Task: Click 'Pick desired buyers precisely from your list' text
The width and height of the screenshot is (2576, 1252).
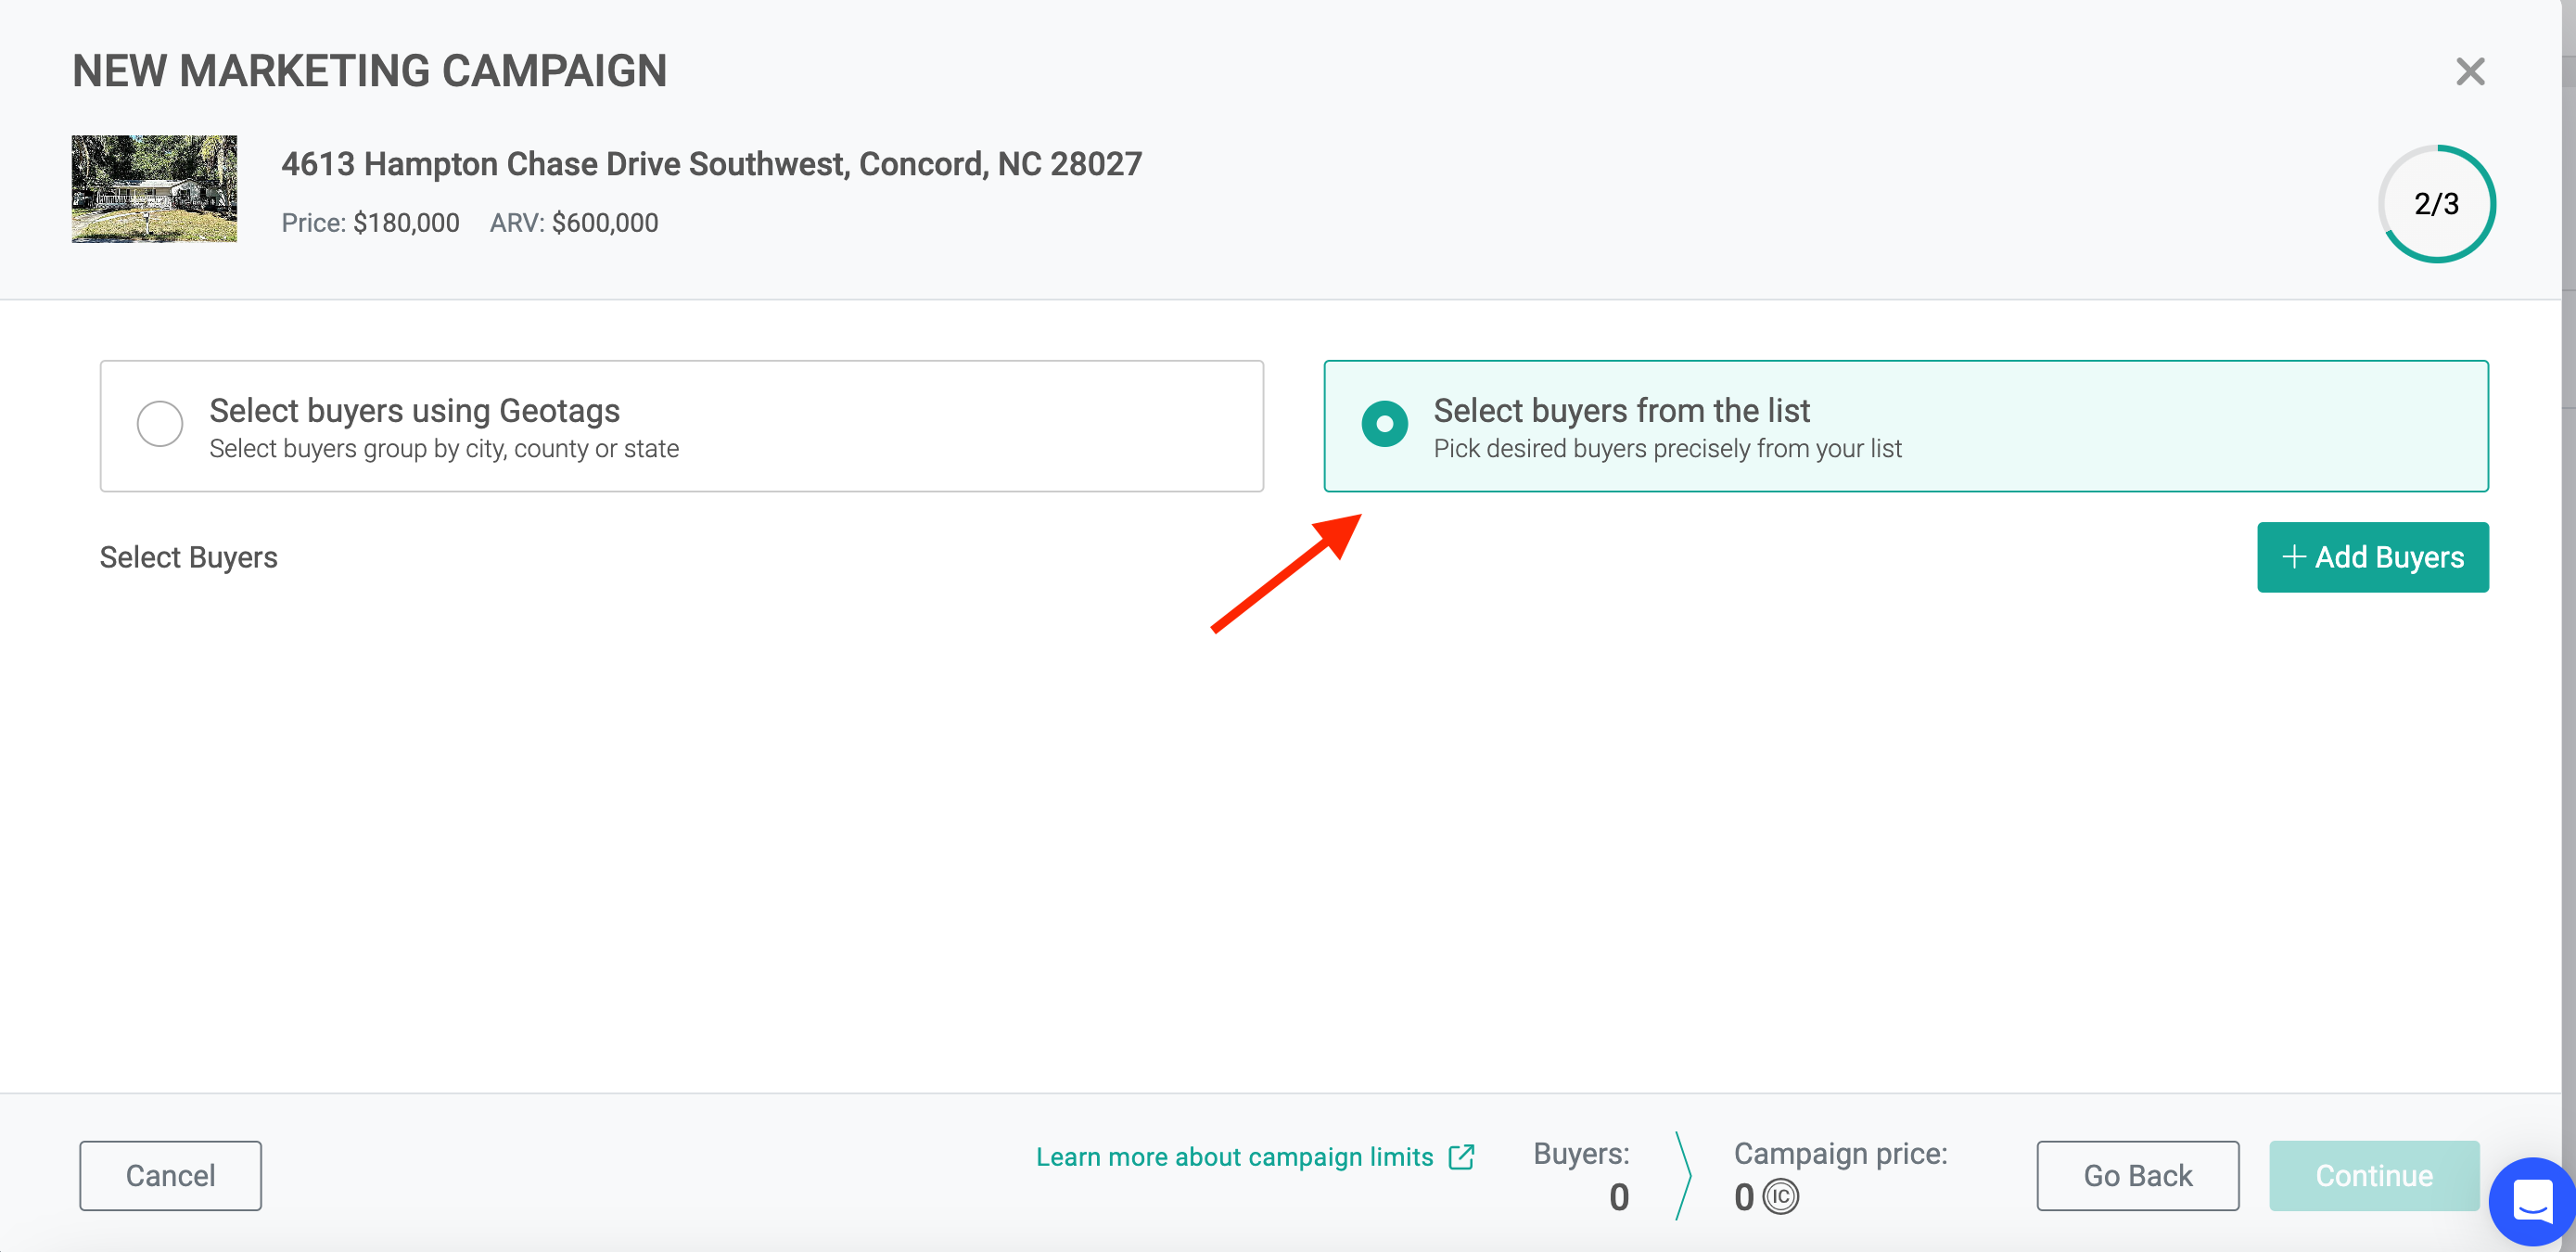Action: point(1667,449)
